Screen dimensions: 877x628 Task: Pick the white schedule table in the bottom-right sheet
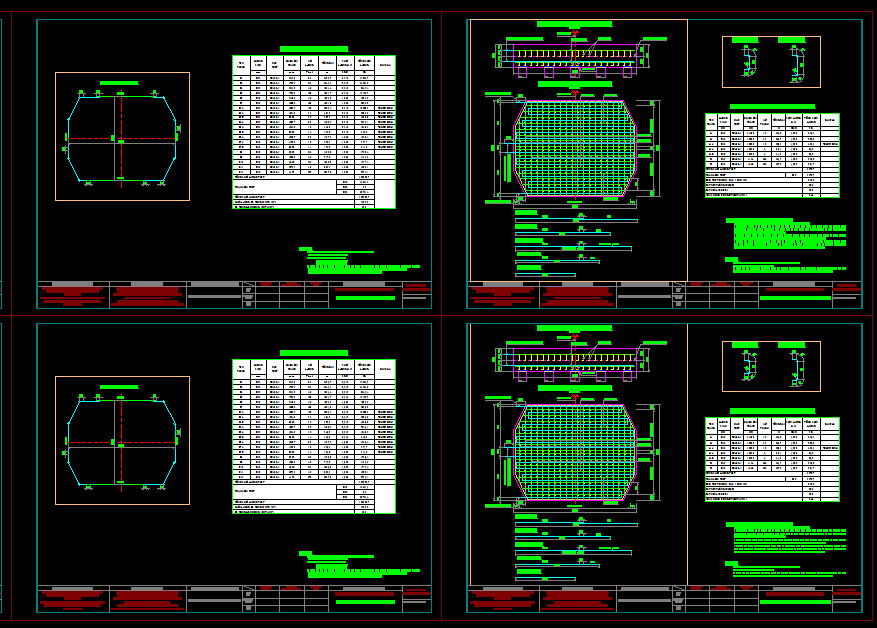772,459
